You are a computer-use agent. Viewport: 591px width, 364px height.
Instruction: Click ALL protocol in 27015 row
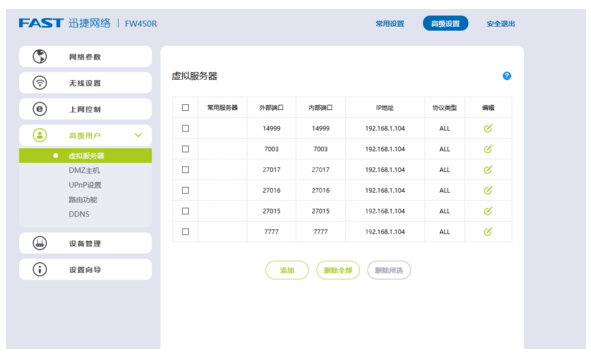click(444, 211)
